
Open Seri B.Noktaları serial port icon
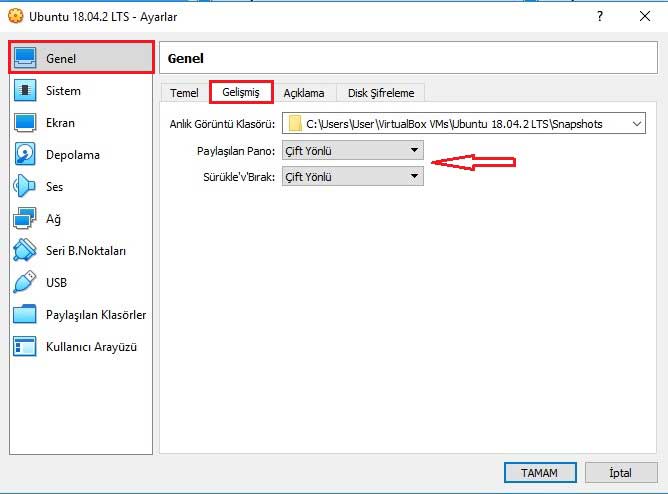pos(25,250)
